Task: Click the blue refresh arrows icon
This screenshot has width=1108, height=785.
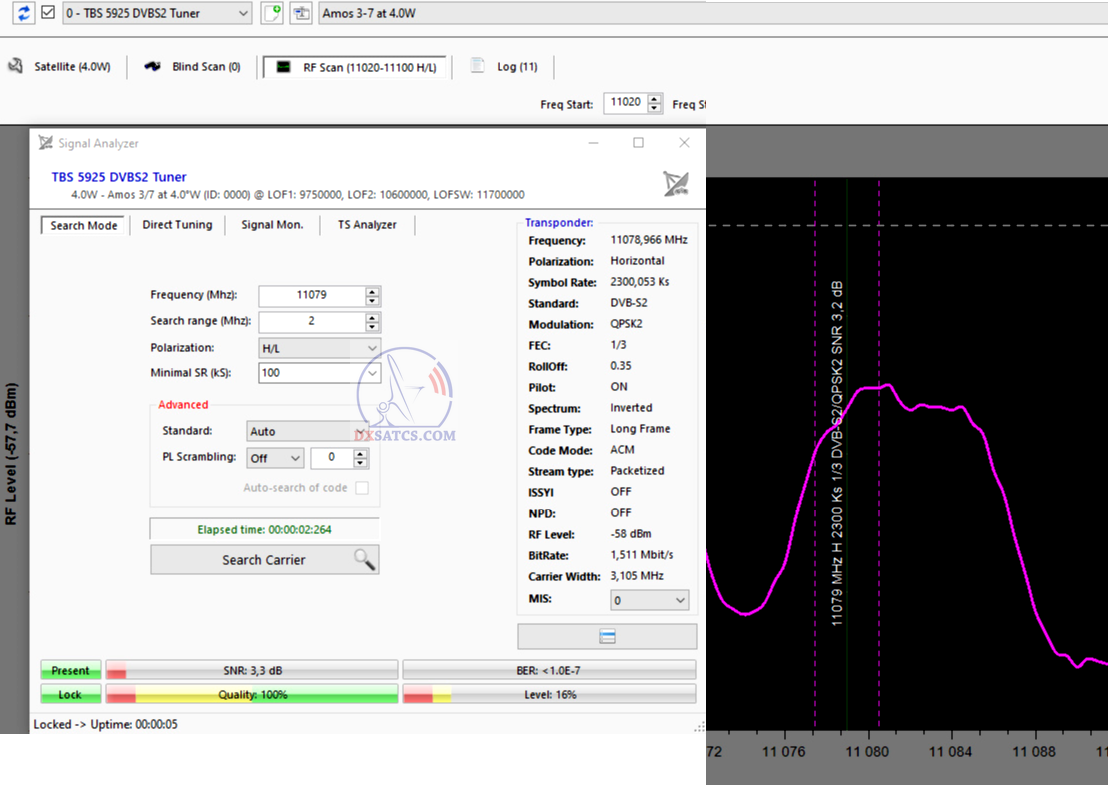Action: tap(25, 13)
